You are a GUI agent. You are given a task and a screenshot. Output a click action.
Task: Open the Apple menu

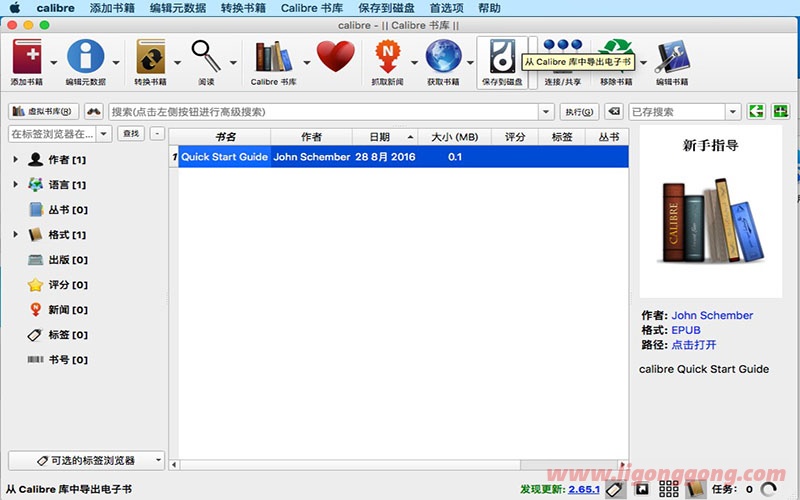(x=15, y=8)
